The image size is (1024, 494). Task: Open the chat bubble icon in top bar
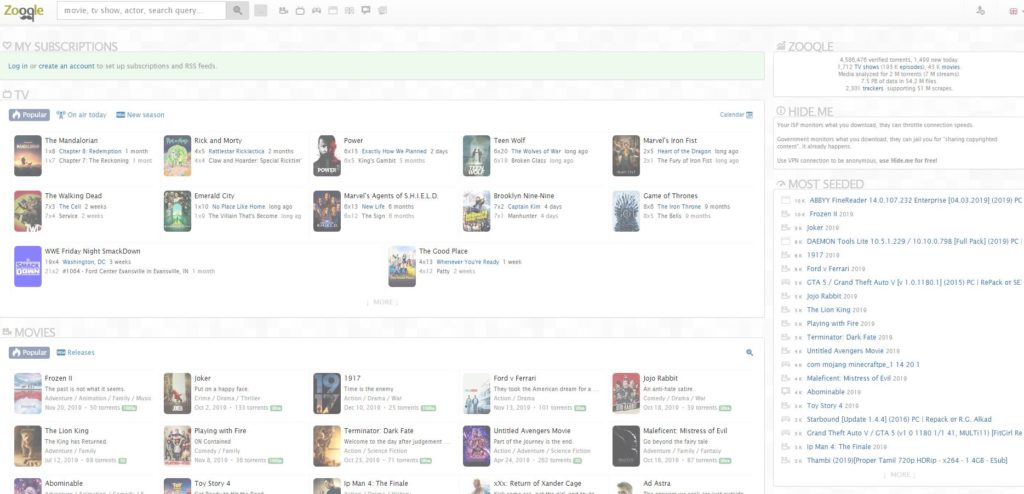[366, 10]
